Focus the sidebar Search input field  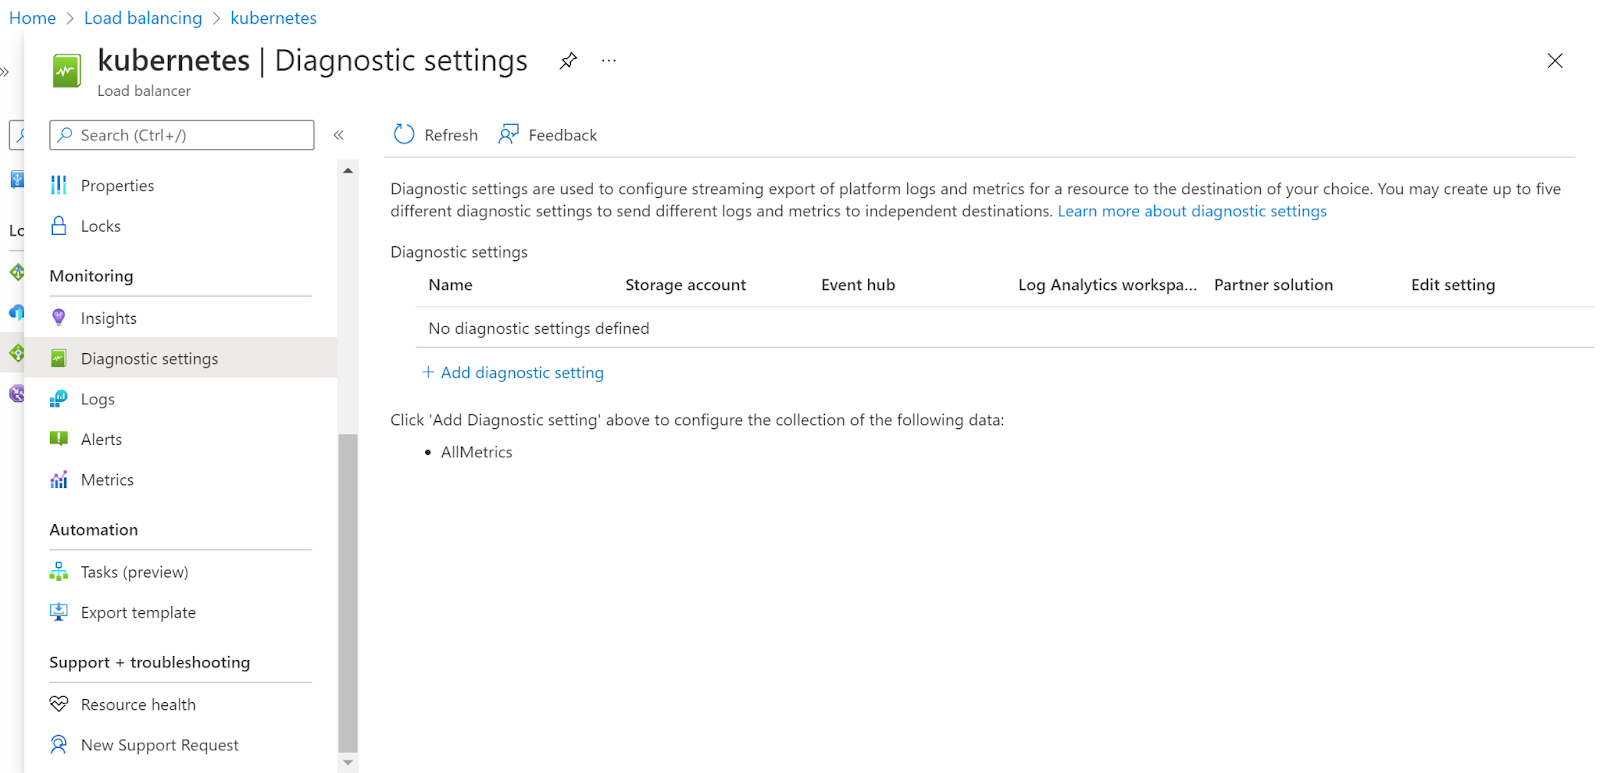pyautogui.click(x=190, y=135)
